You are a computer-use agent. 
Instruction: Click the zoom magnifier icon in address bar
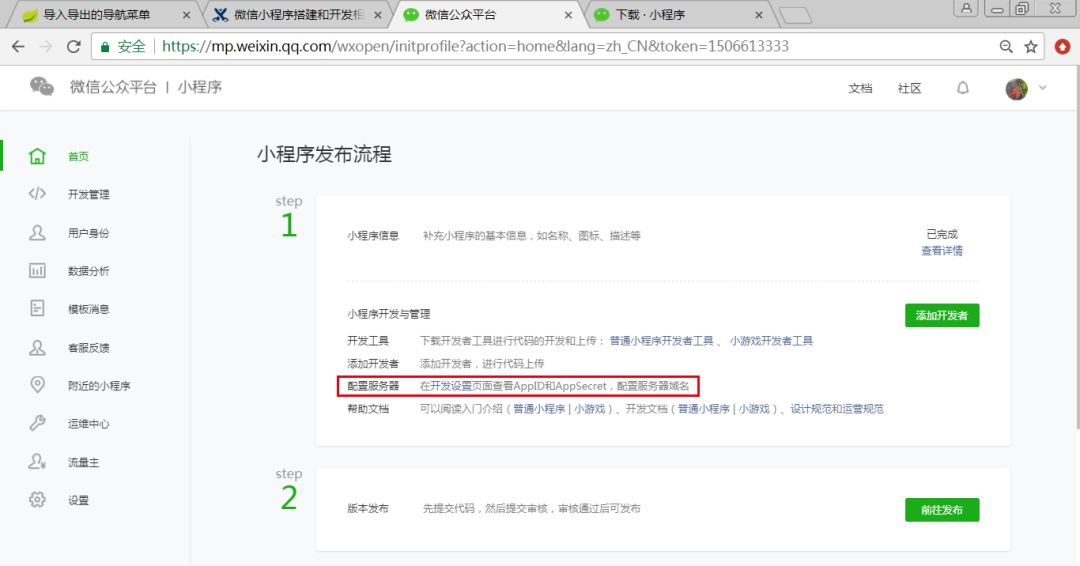[x=1006, y=46]
